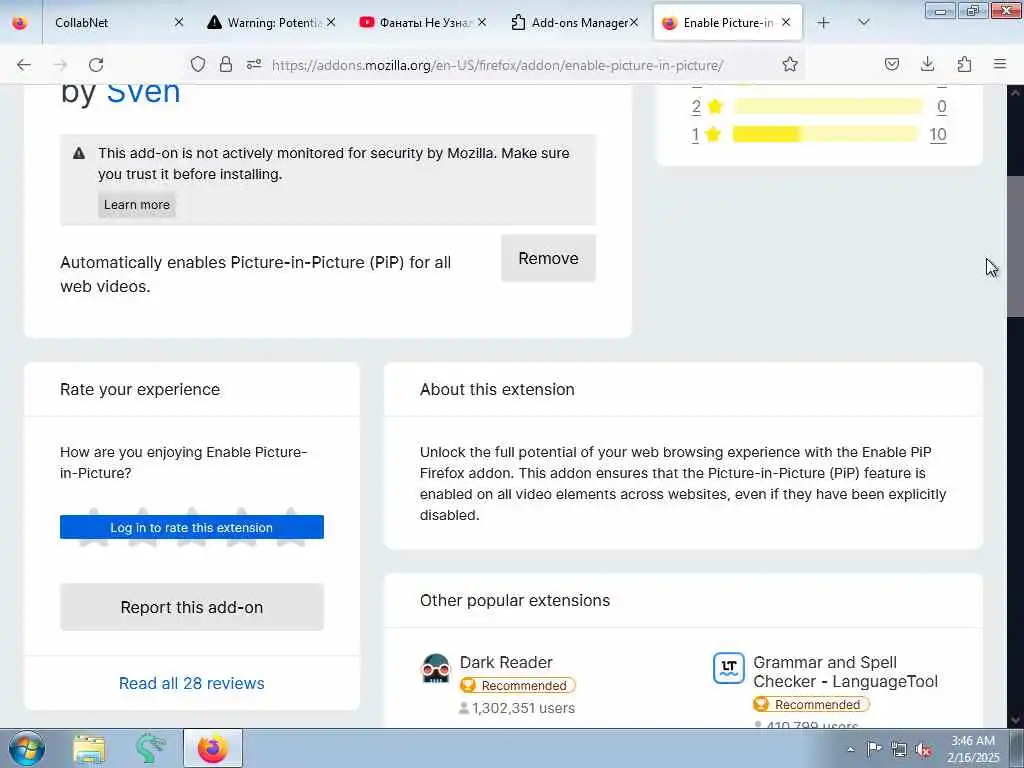Remove the add-on
This screenshot has height=768, width=1024.
548,259
